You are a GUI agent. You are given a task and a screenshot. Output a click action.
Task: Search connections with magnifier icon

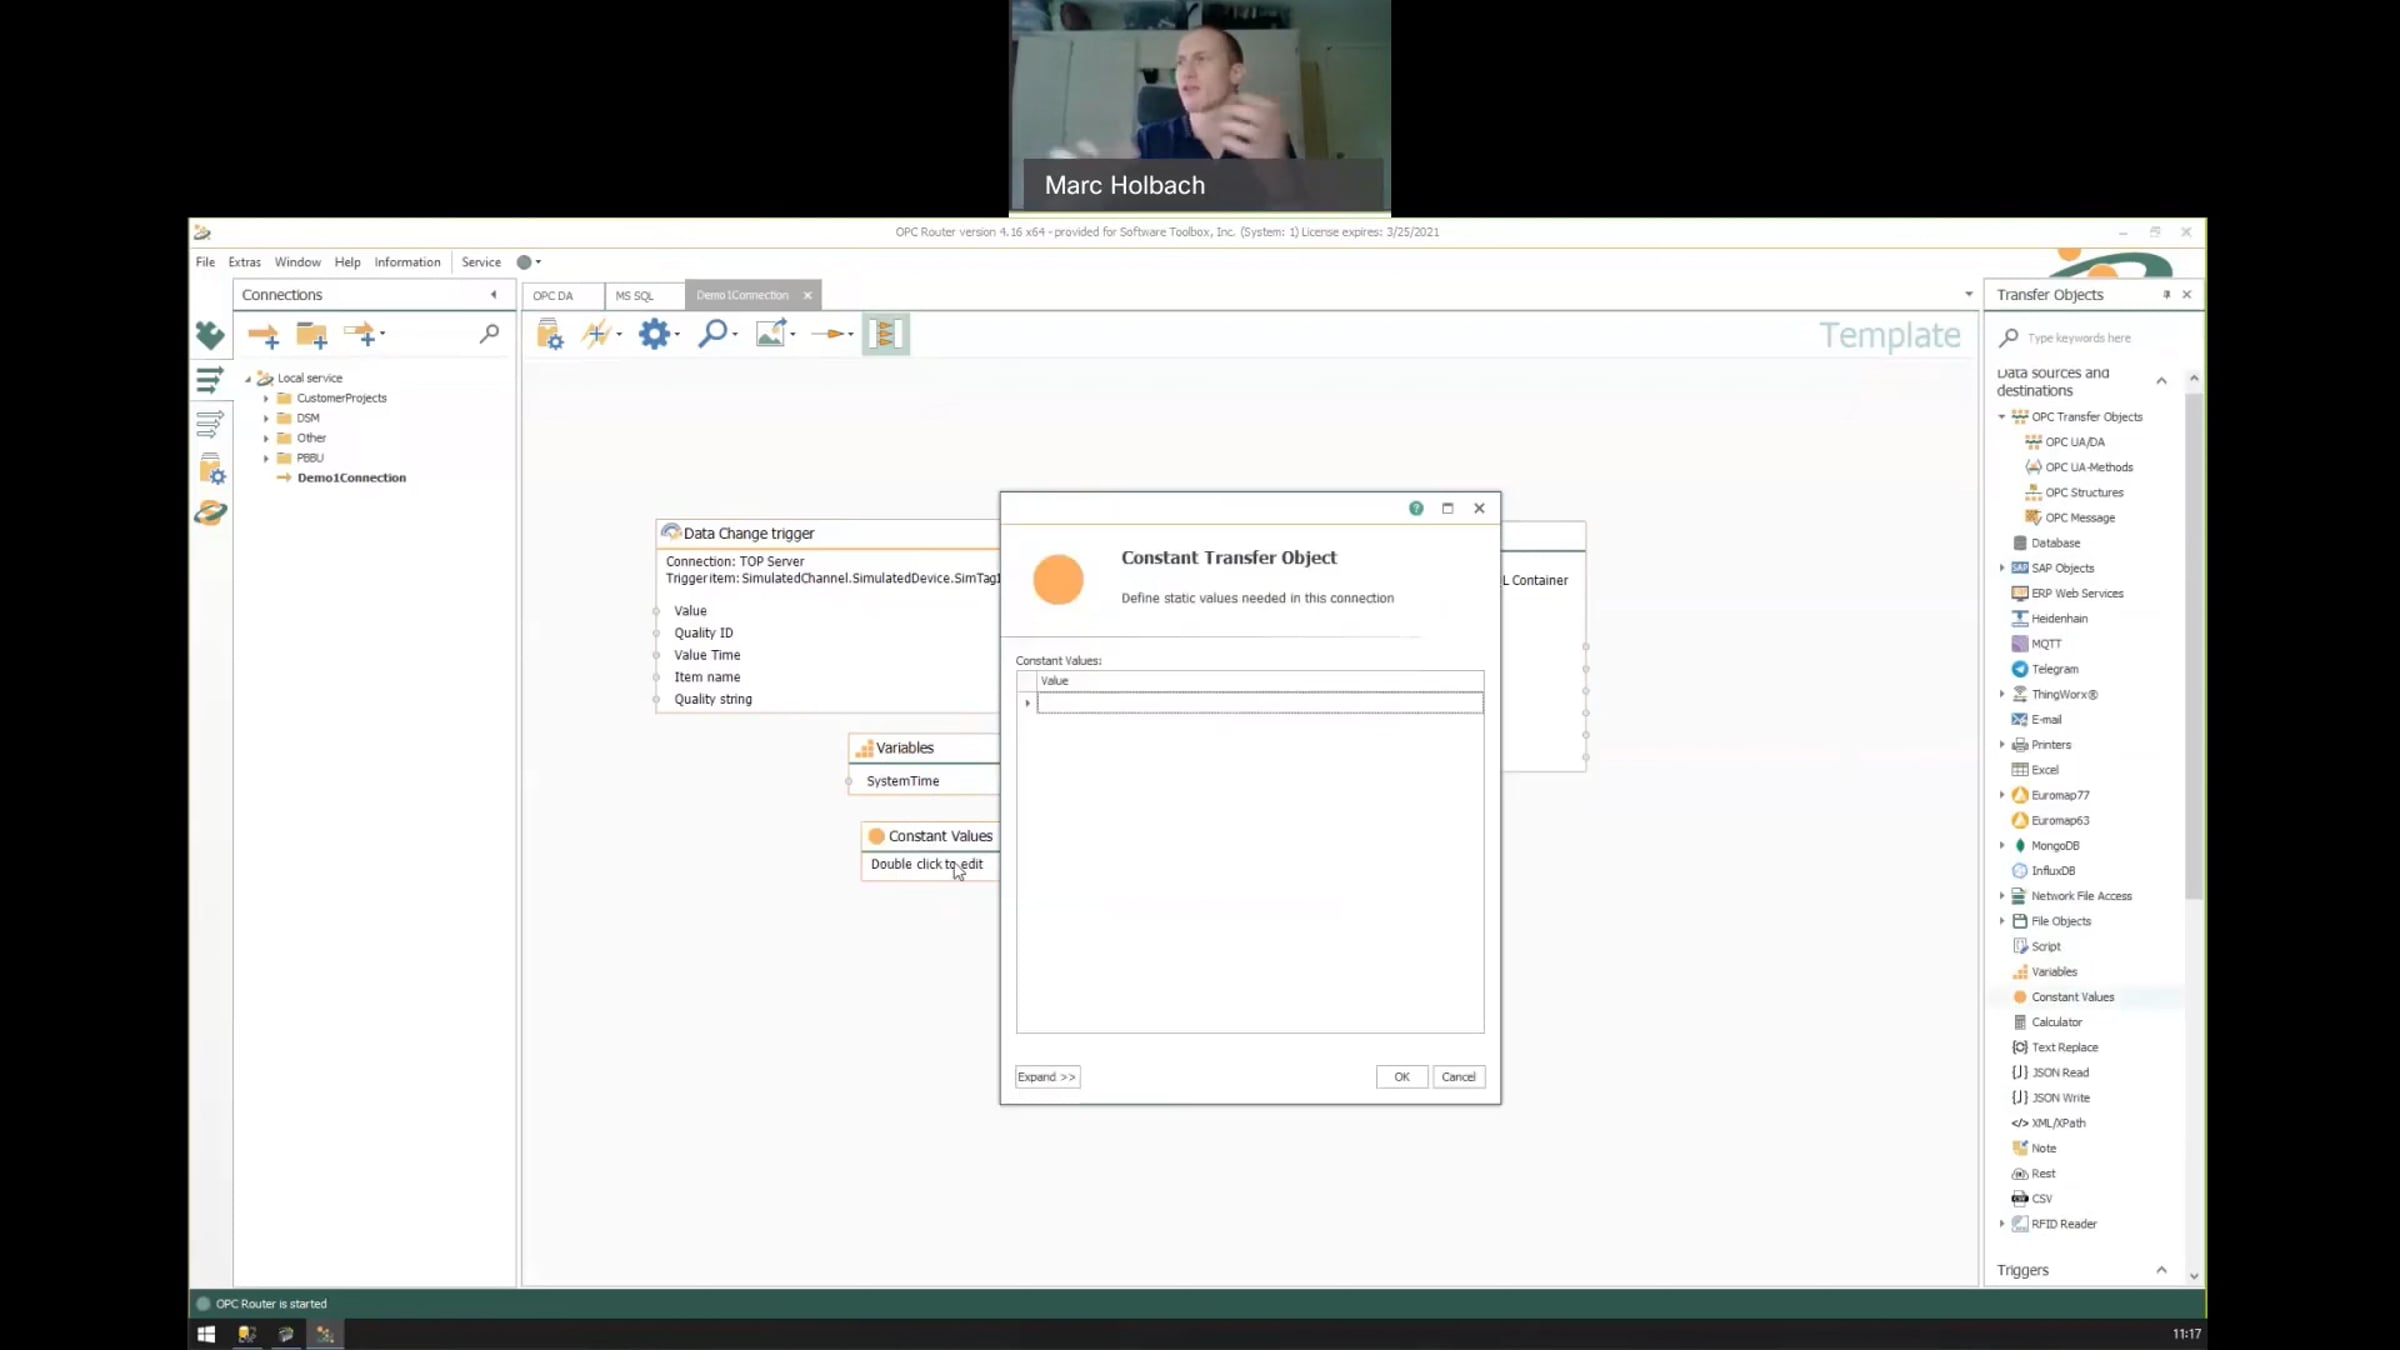489,334
